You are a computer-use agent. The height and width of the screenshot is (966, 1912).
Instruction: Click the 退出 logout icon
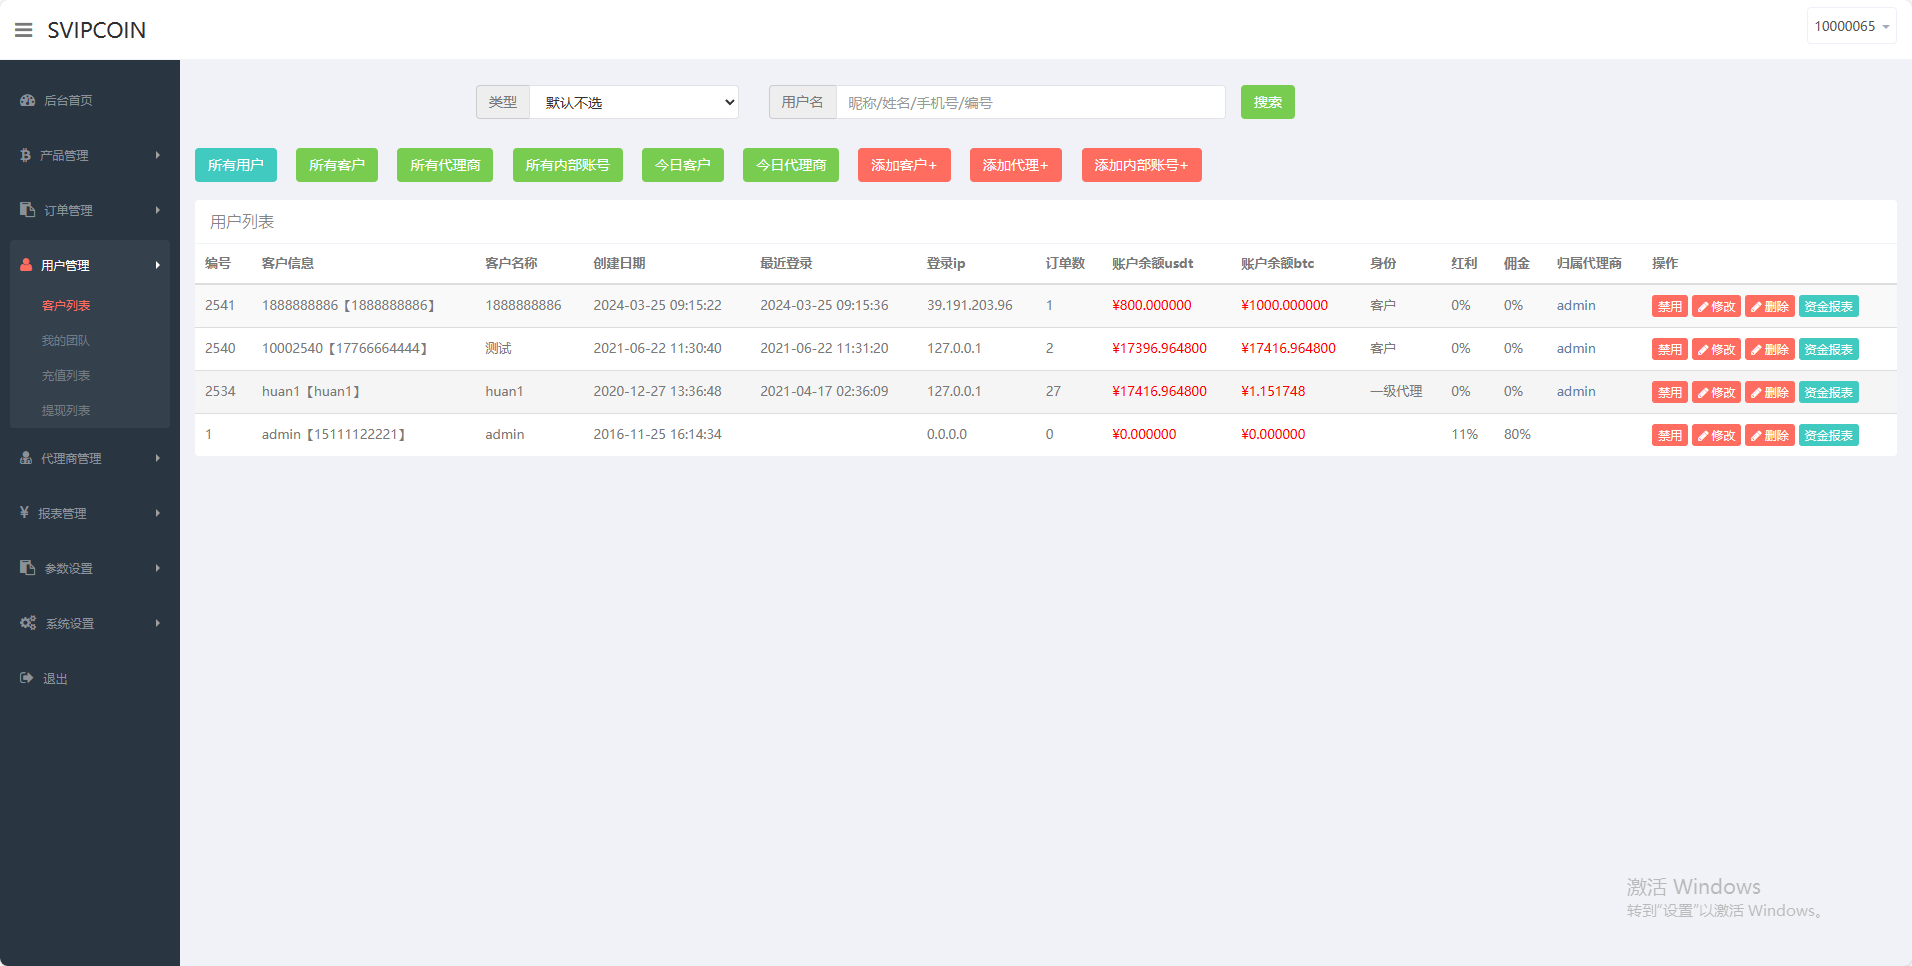27,678
